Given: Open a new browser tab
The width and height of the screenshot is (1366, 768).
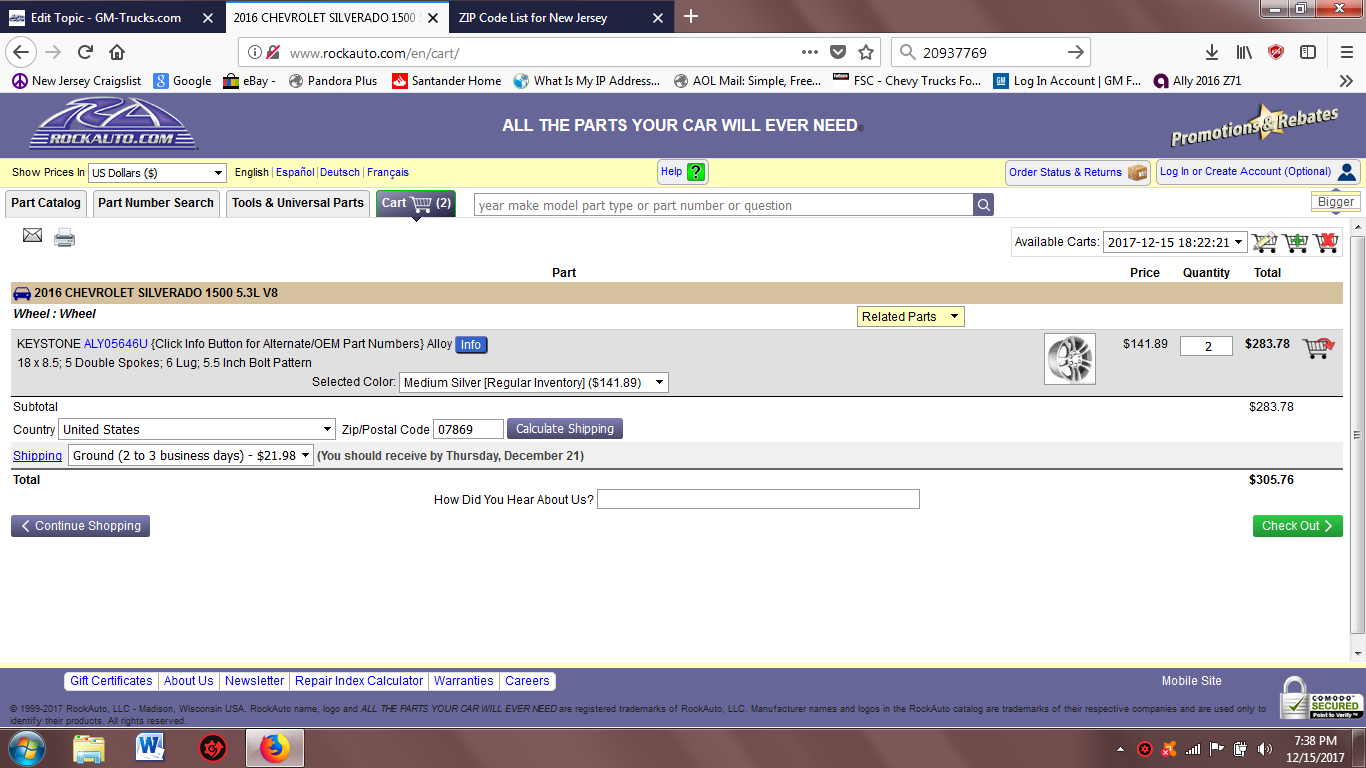Looking at the screenshot, I should pos(691,16).
